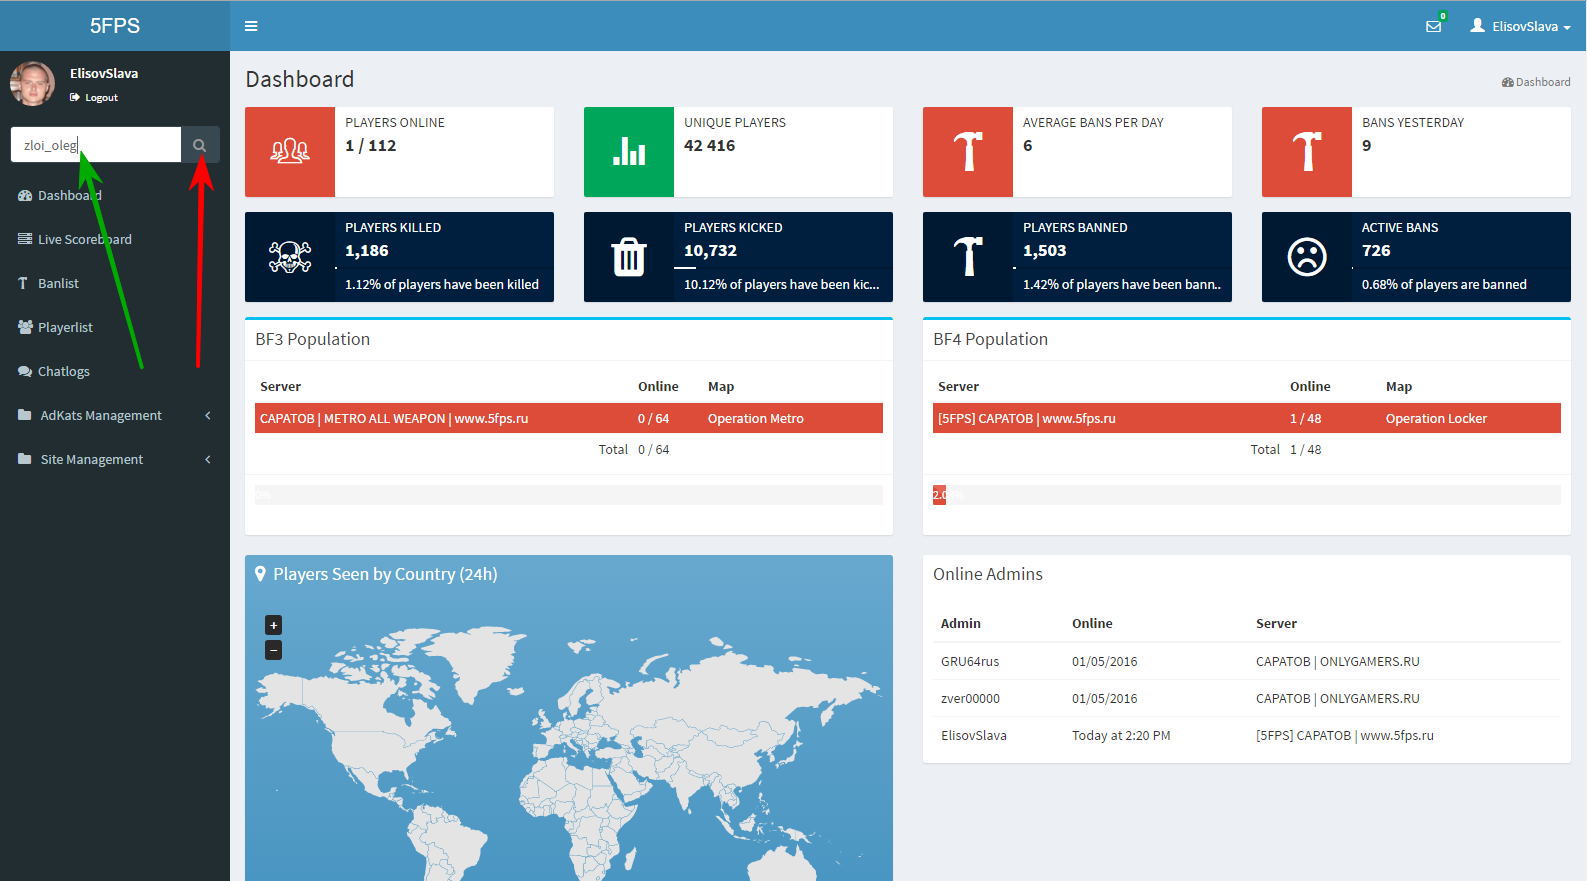1587x881 pixels.
Task: Click the 1,186 players killed value
Action: click(367, 251)
